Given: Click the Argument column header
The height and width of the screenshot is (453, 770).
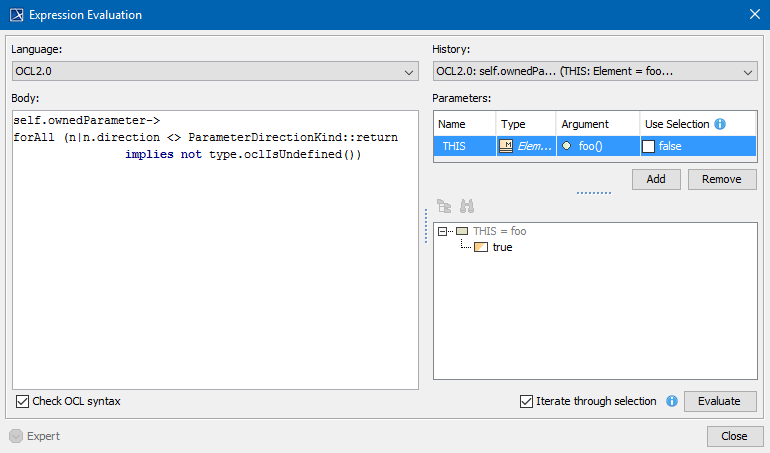Looking at the screenshot, I should coord(598,124).
